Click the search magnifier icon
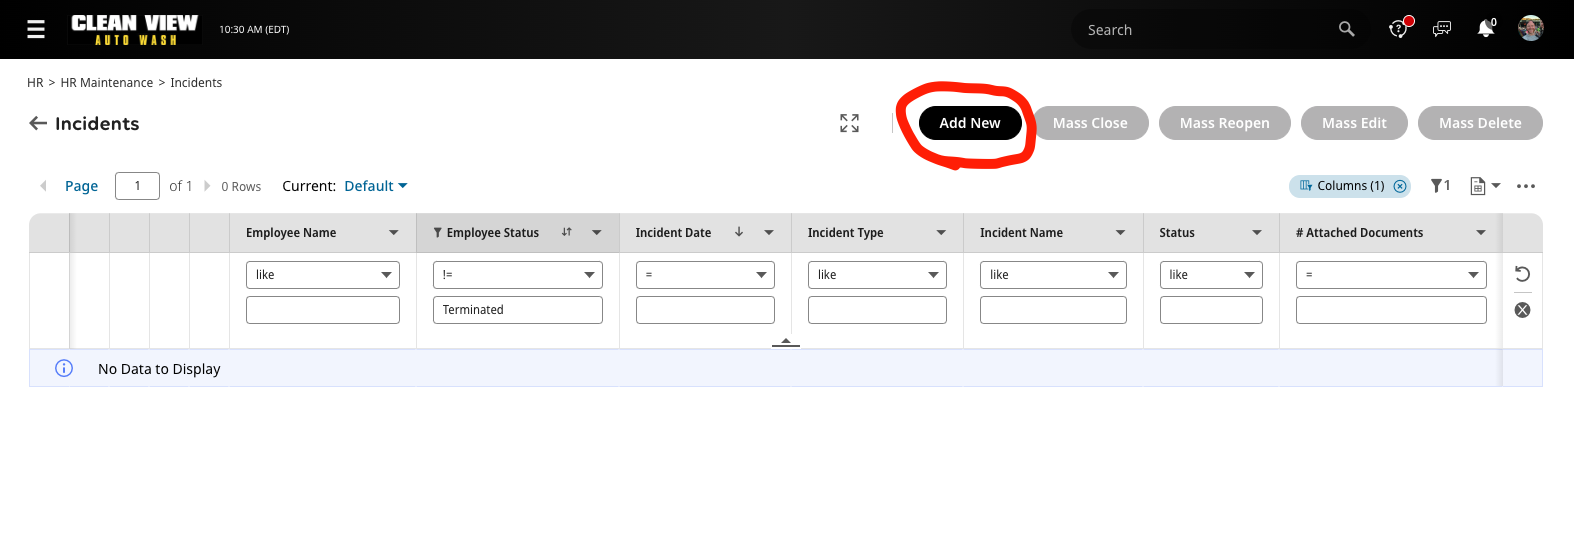 point(1346,29)
